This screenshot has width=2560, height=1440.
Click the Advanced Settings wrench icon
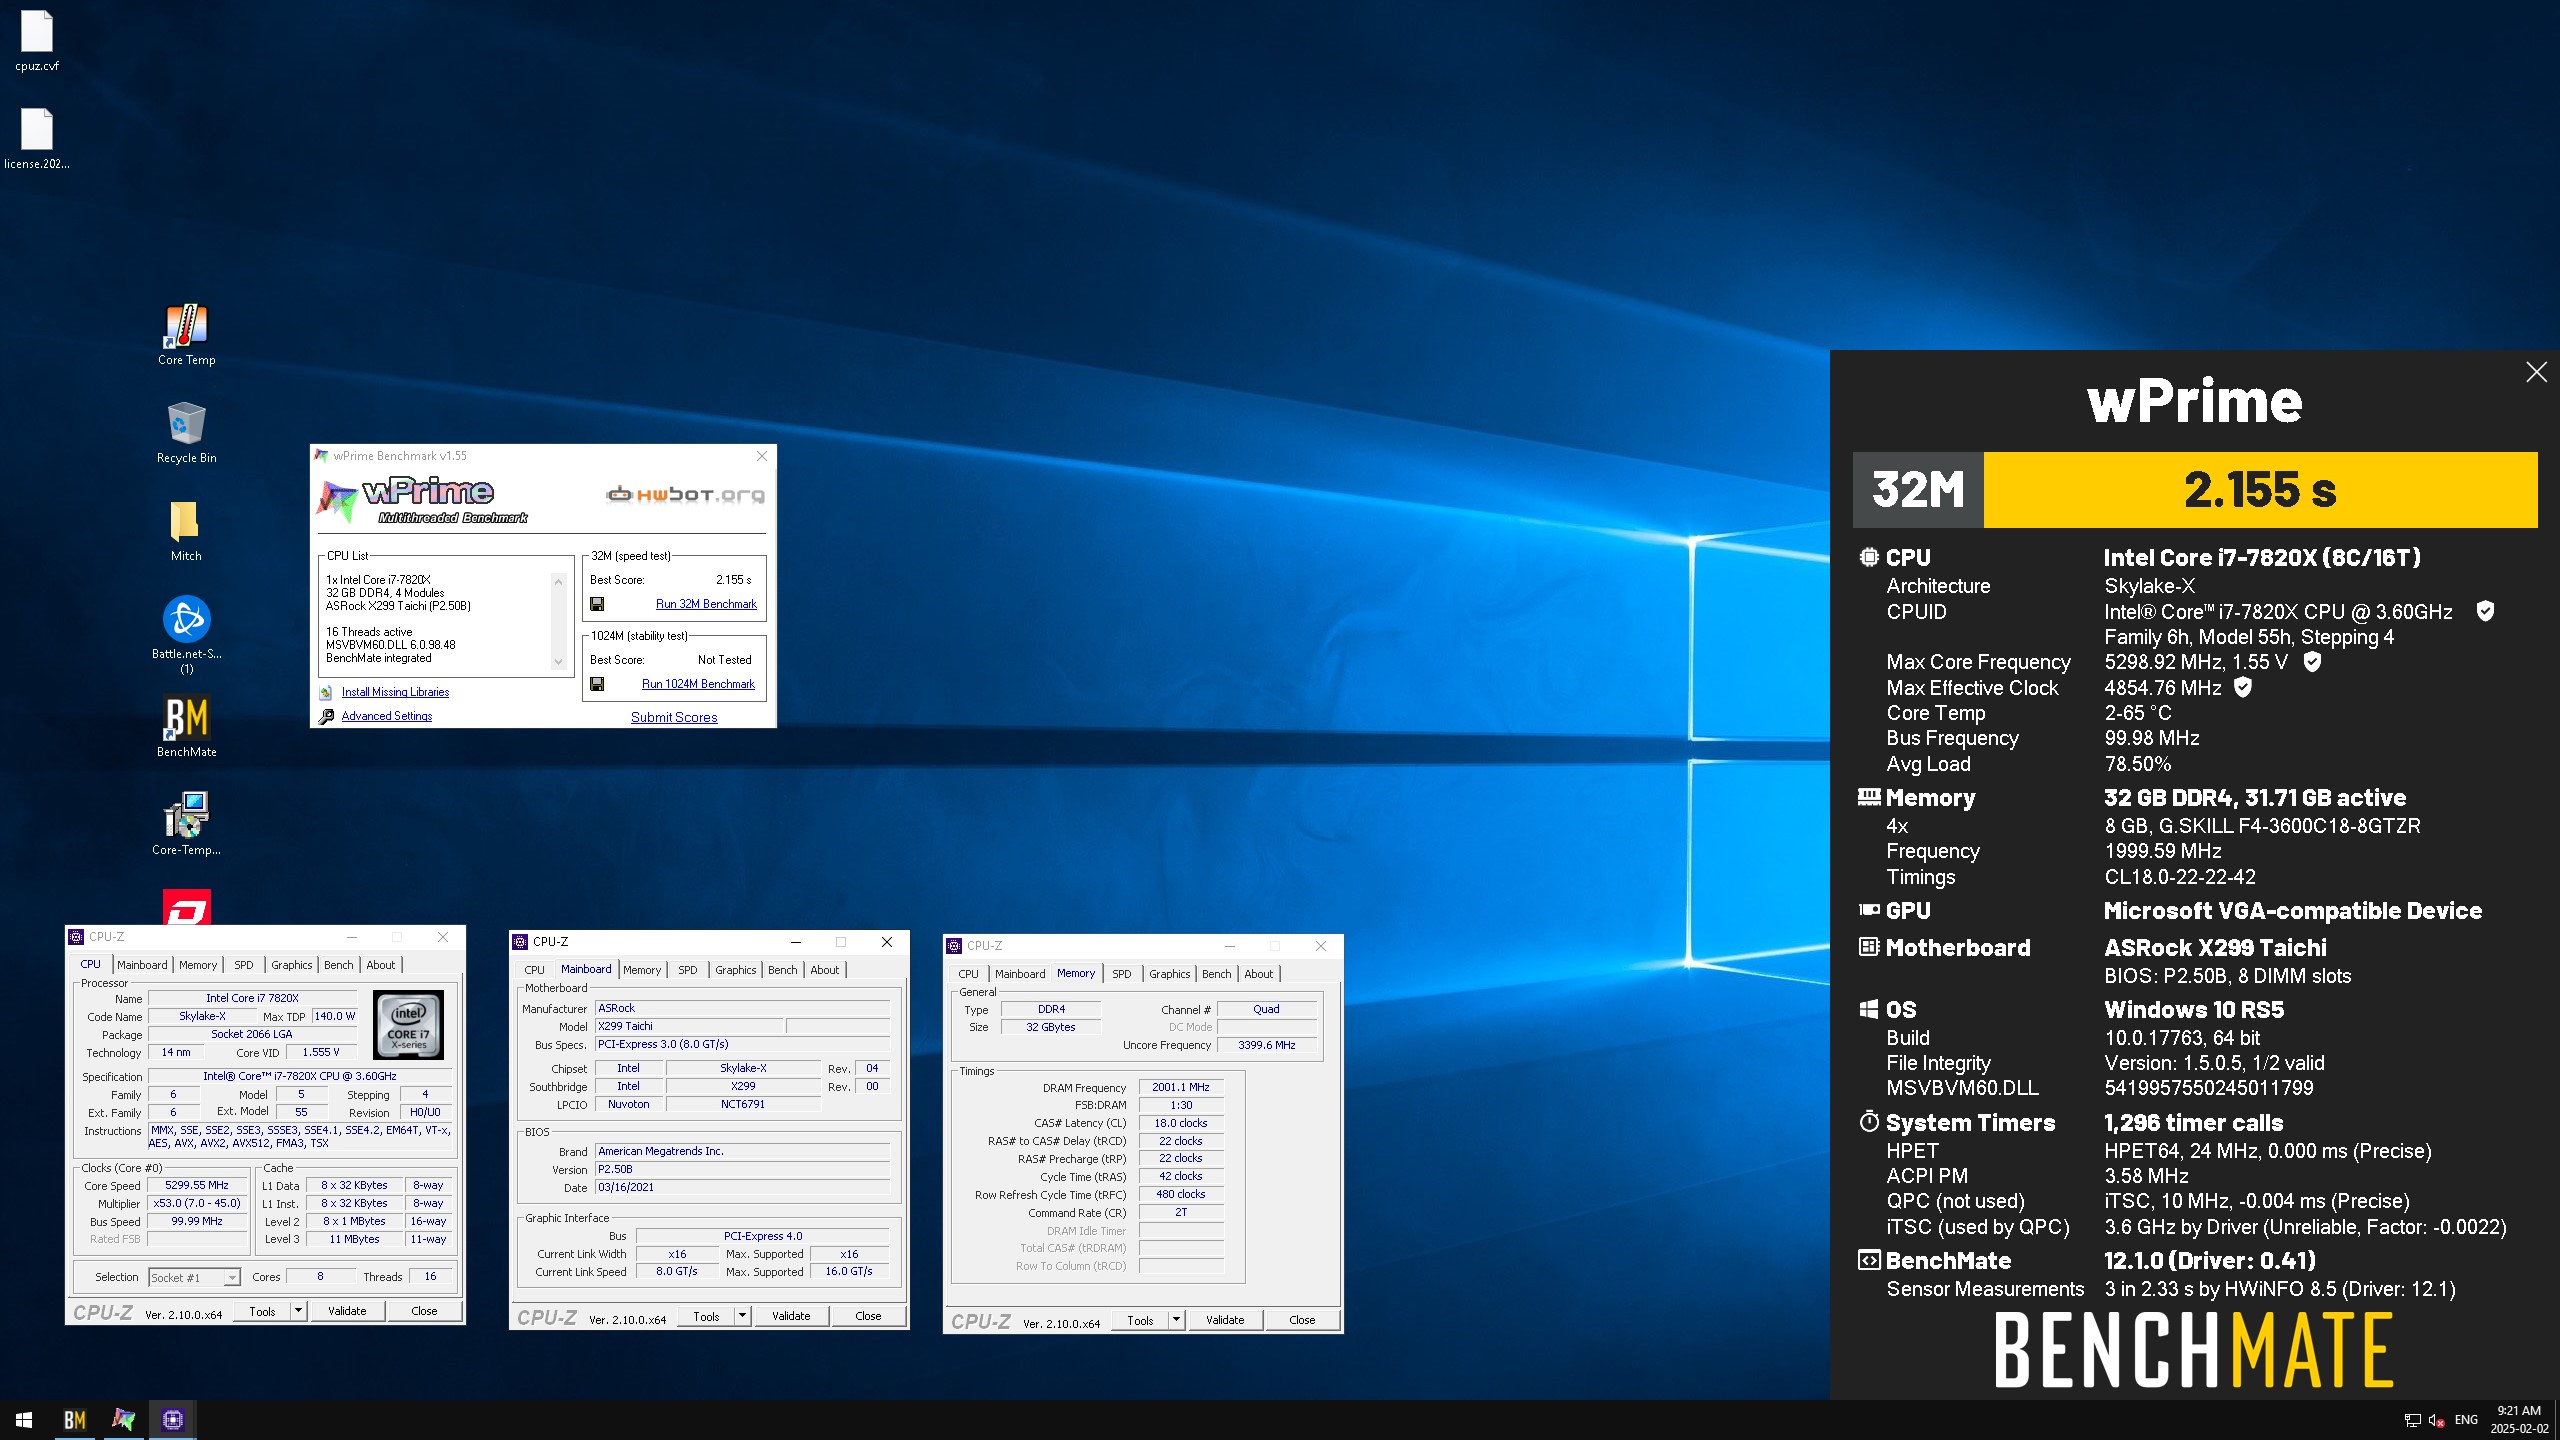[326, 716]
